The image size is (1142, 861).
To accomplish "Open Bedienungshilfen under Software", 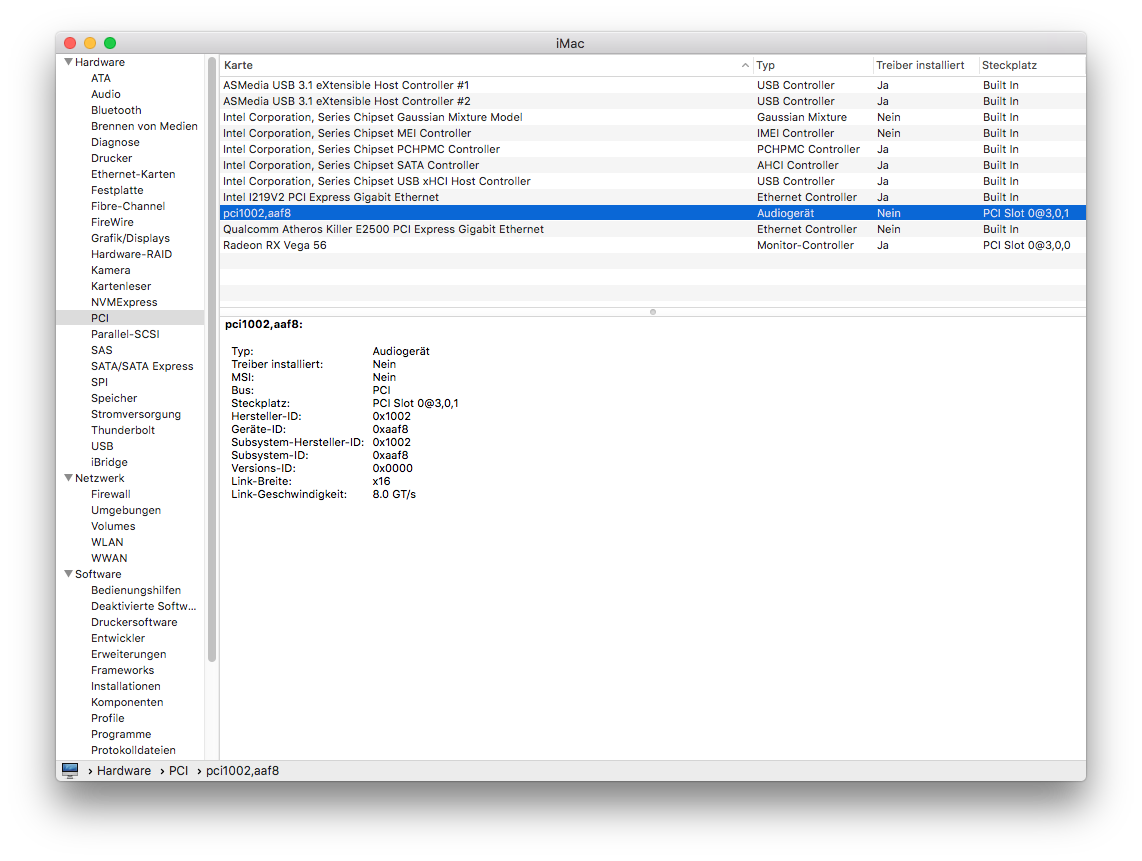I will click(x=135, y=591).
